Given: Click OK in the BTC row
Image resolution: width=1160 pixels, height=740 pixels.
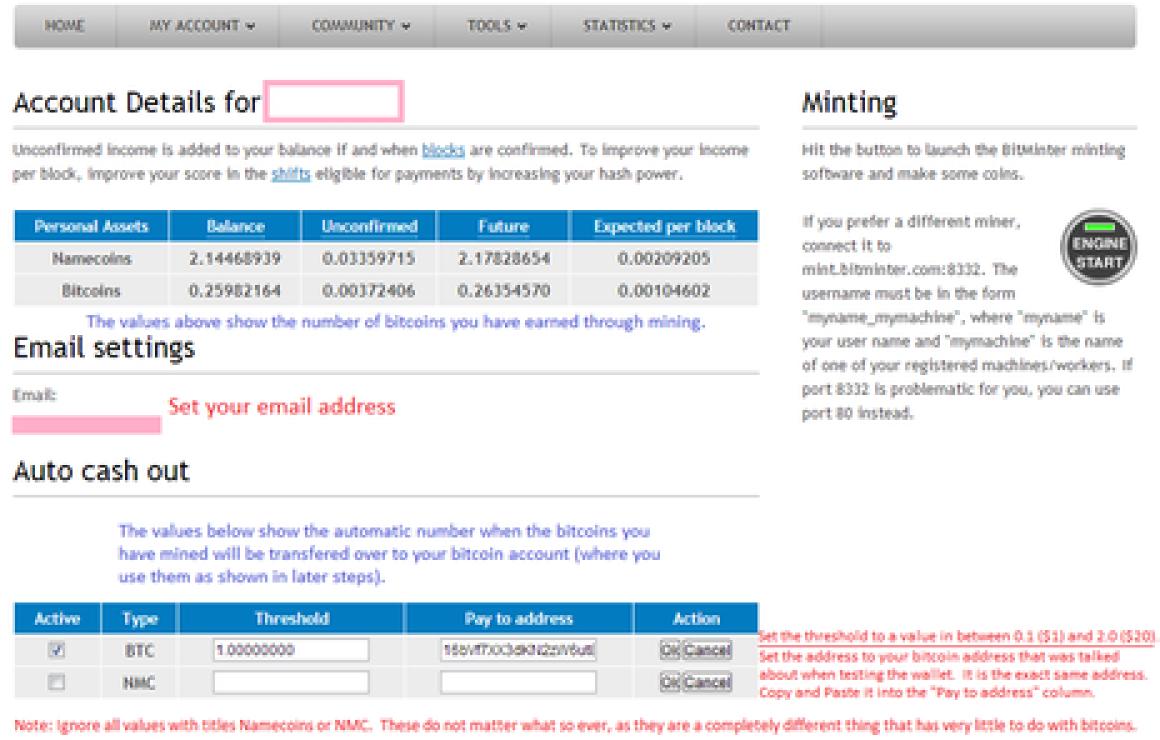Looking at the screenshot, I should pyautogui.click(x=669, y=650).
